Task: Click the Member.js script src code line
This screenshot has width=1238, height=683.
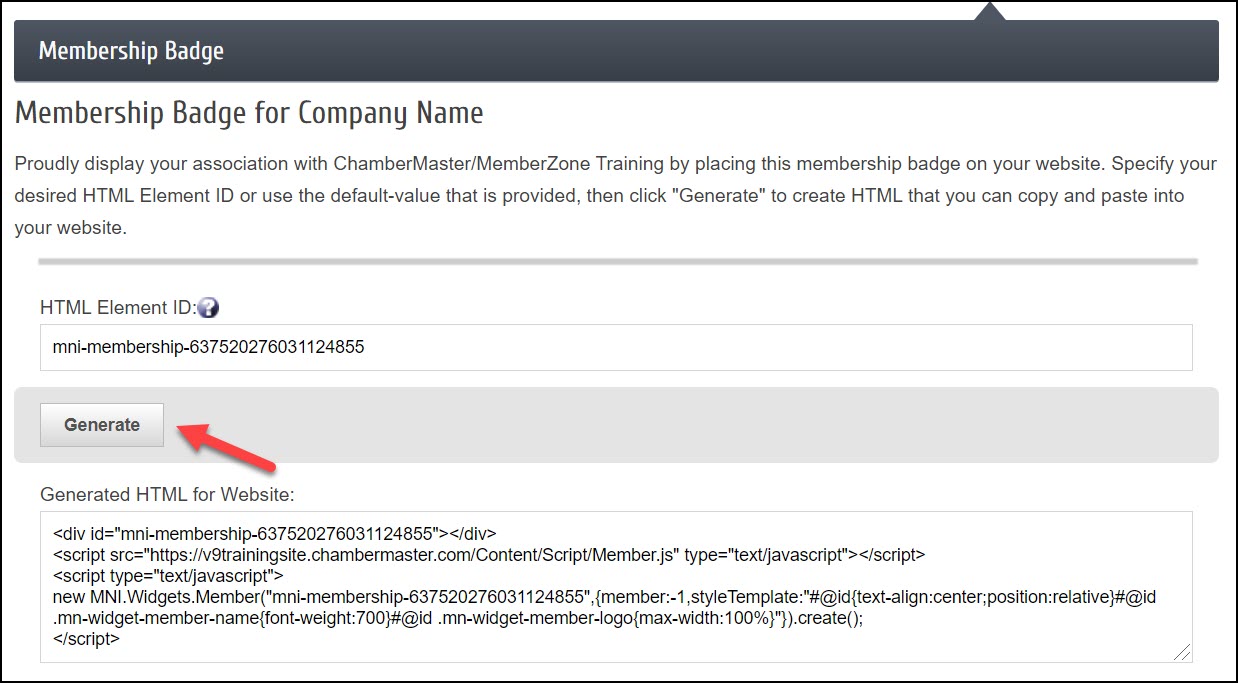Action: coord(489,554)
